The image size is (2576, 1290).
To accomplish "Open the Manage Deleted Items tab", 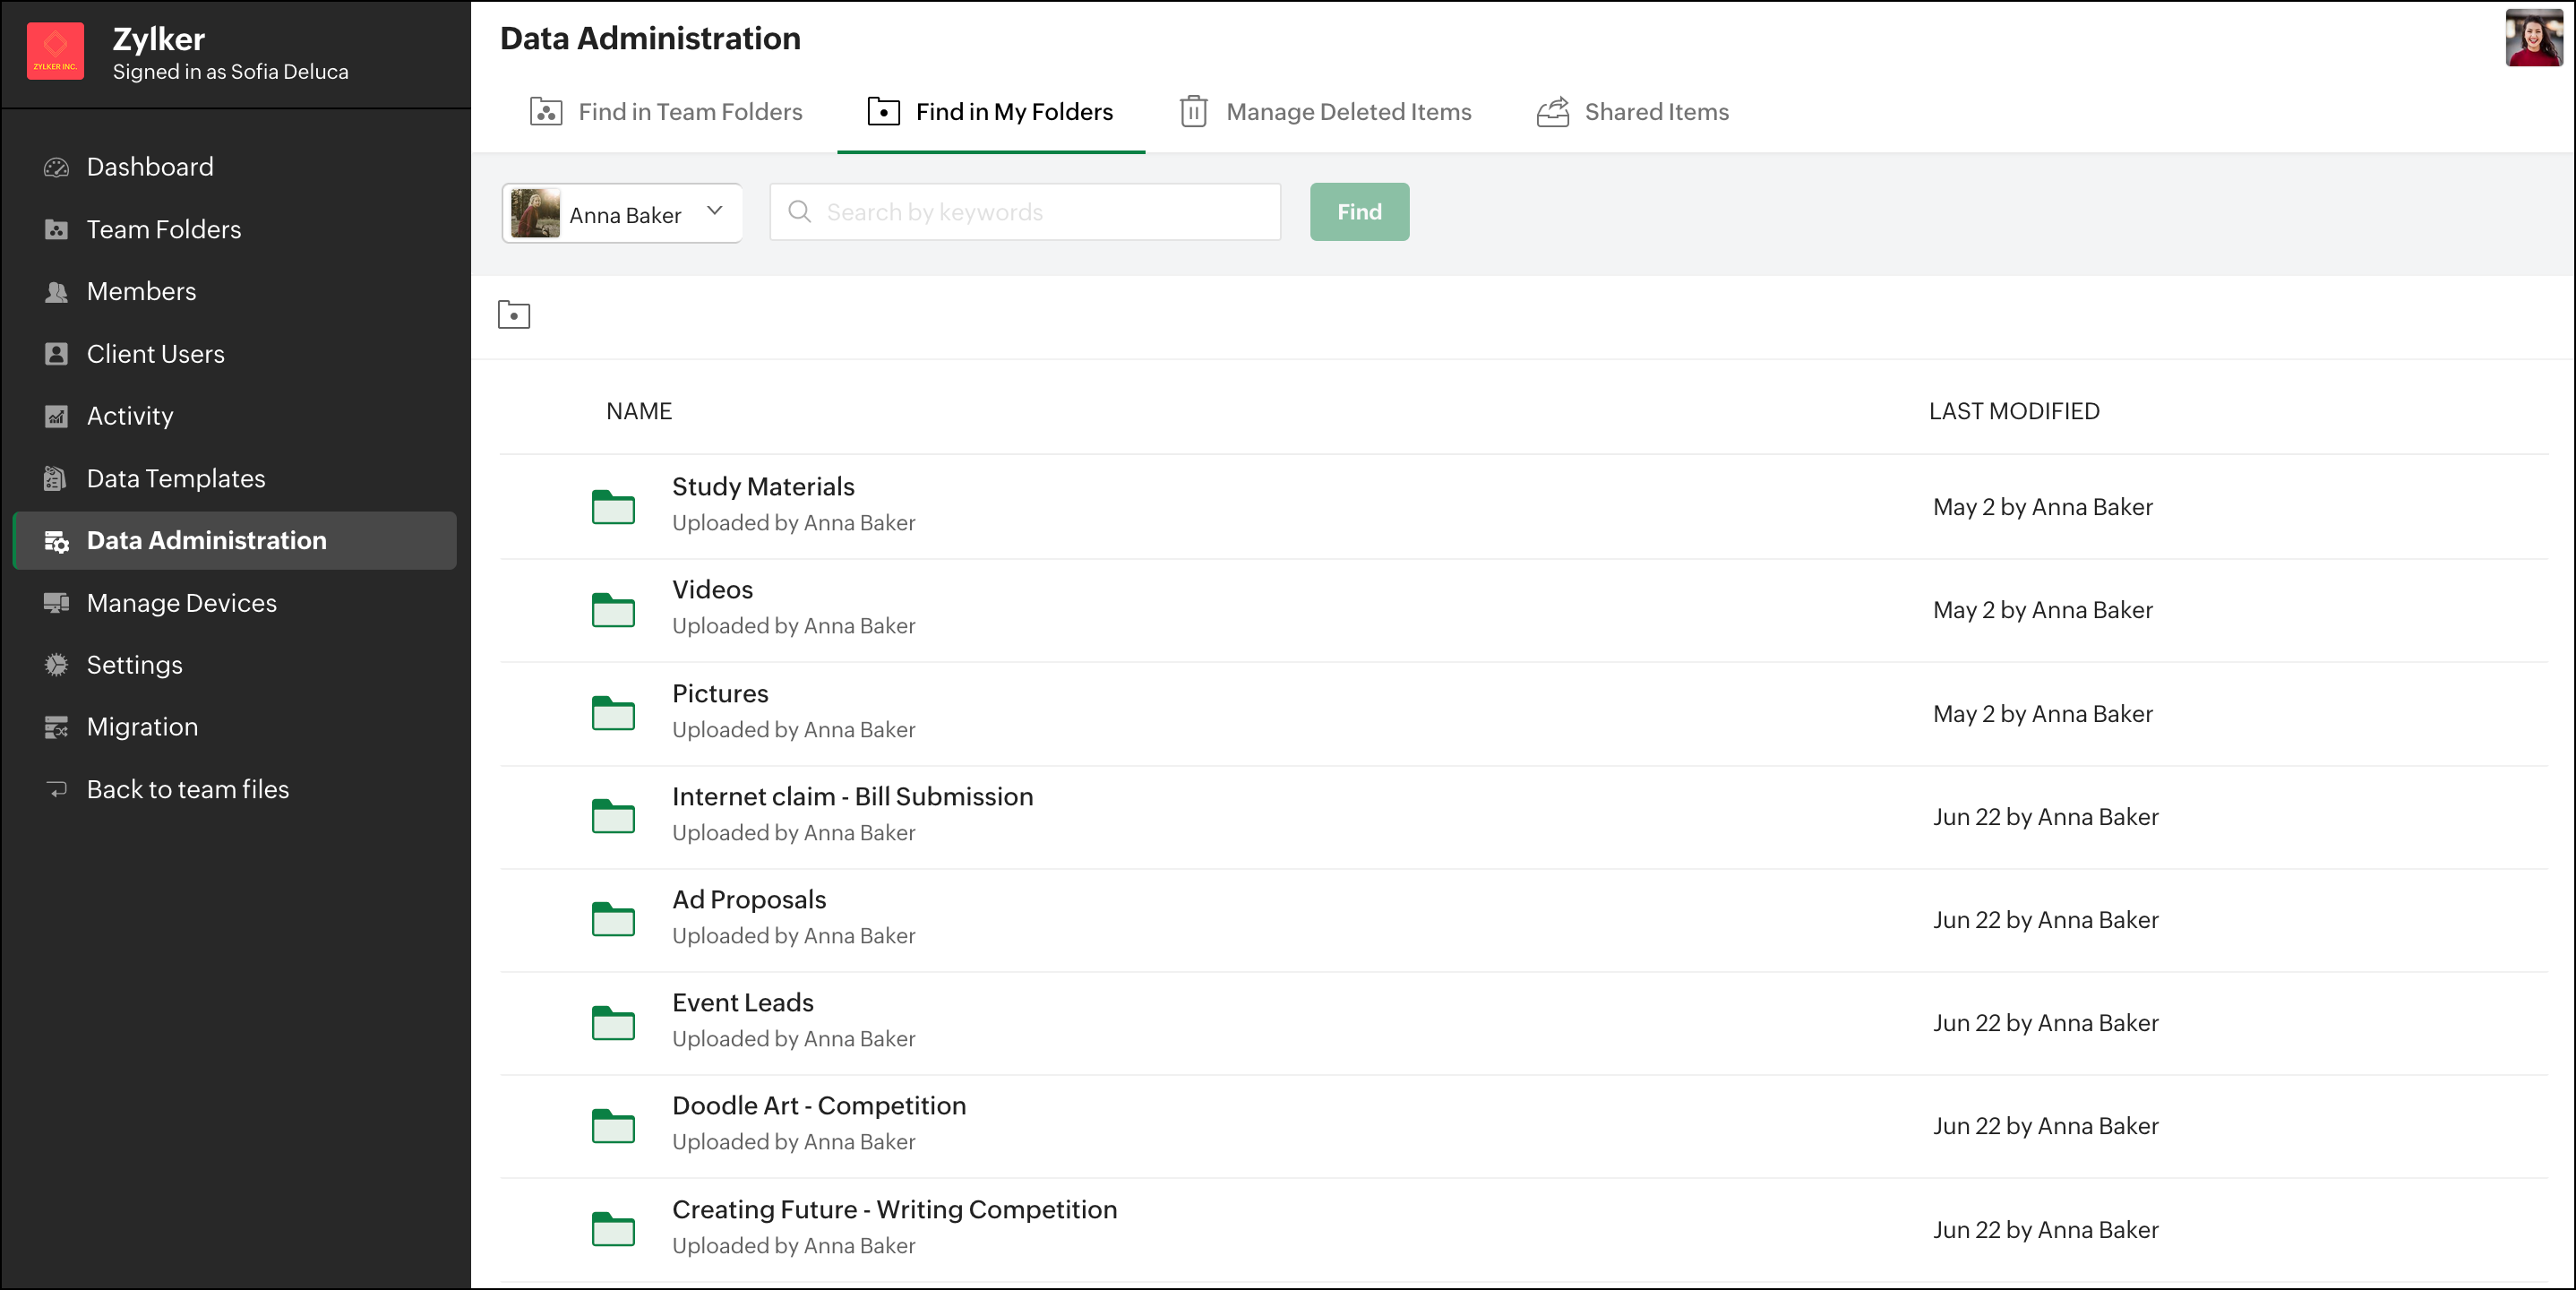I will [1325, 112].
